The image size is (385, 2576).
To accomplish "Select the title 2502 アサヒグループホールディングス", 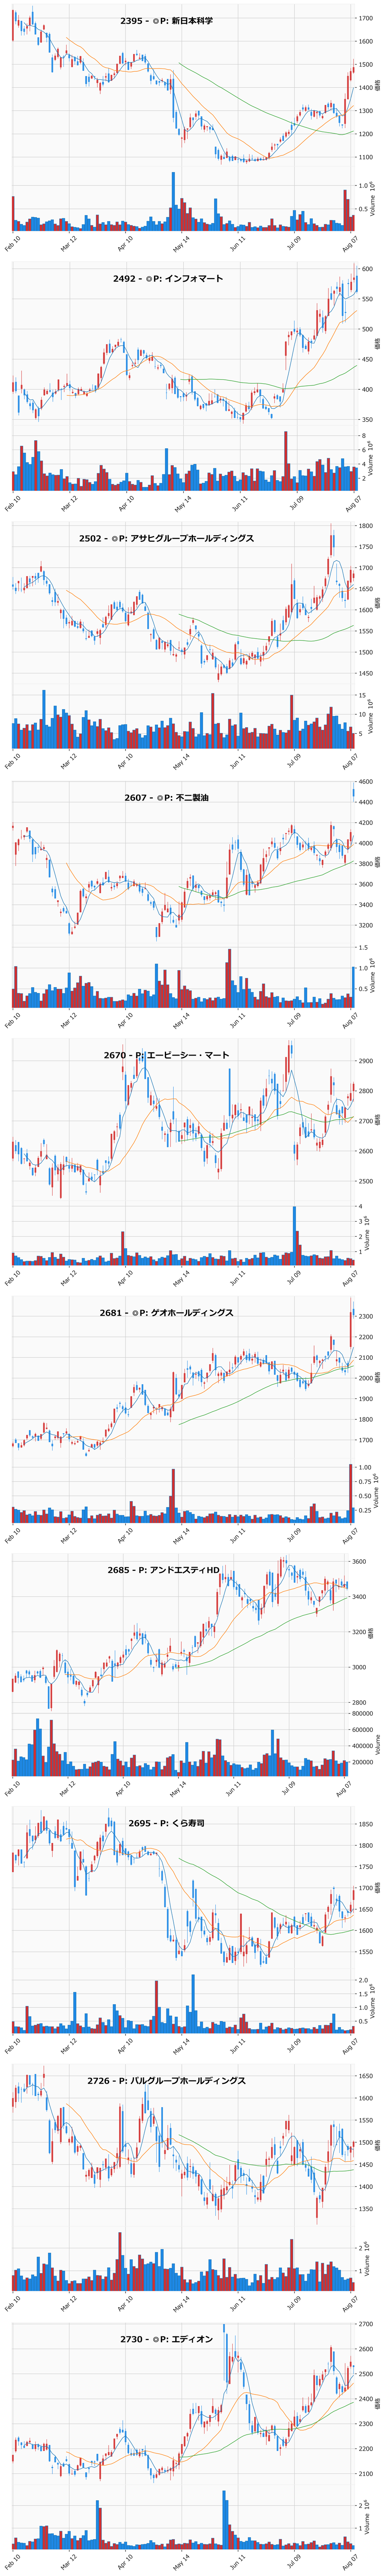I will (166, 538).
